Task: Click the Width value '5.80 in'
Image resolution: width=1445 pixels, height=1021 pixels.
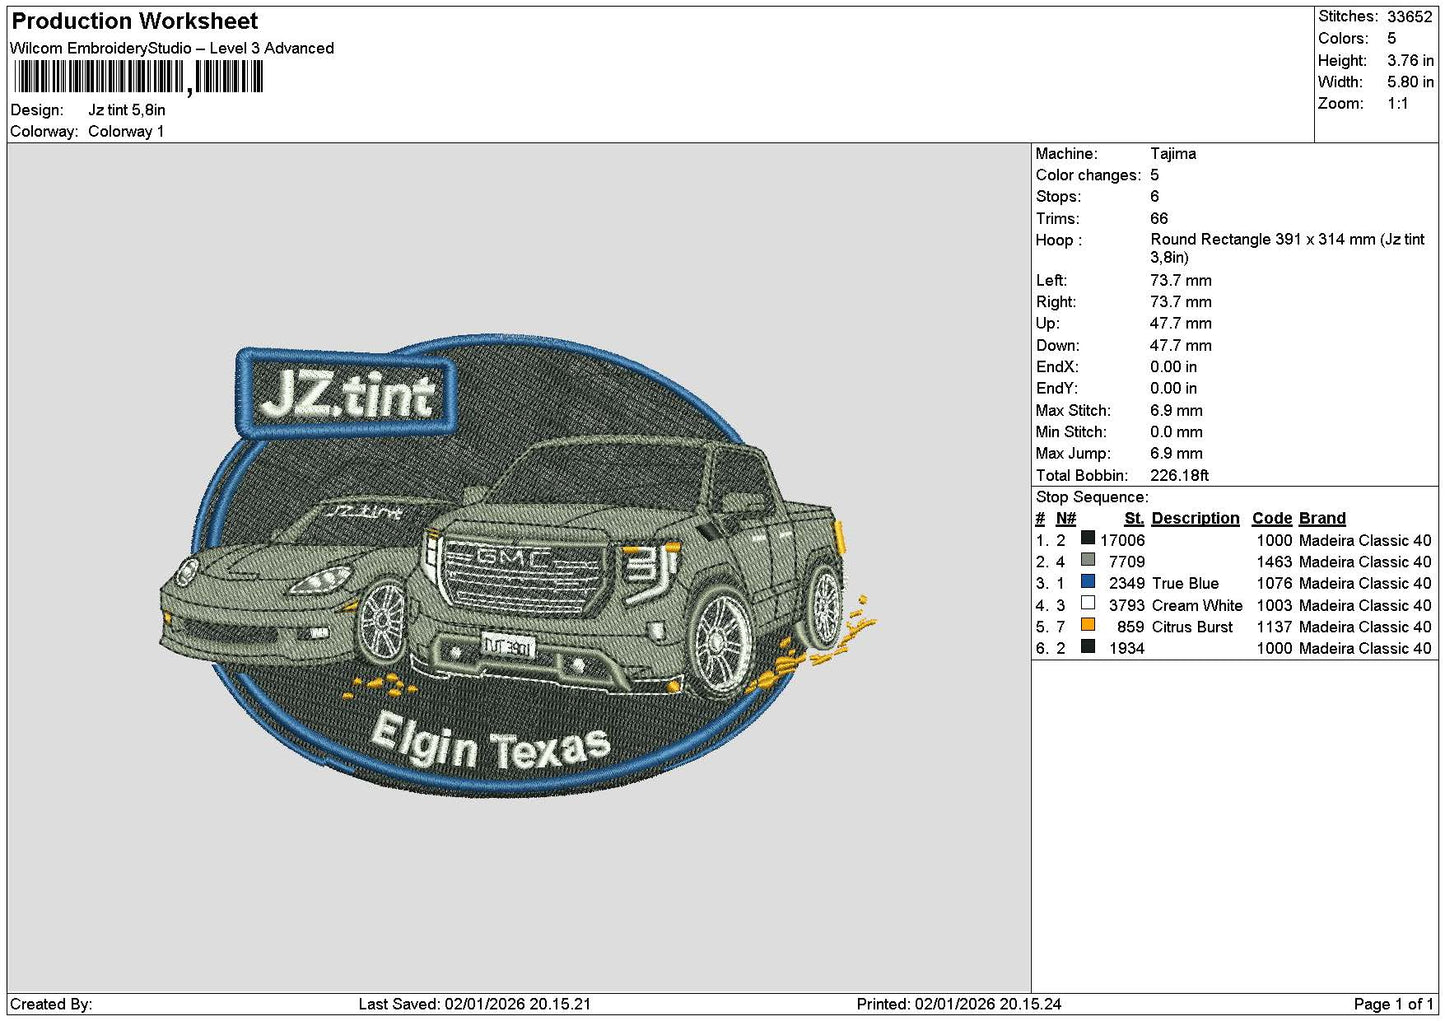Action: click(x=1410, y=82)
